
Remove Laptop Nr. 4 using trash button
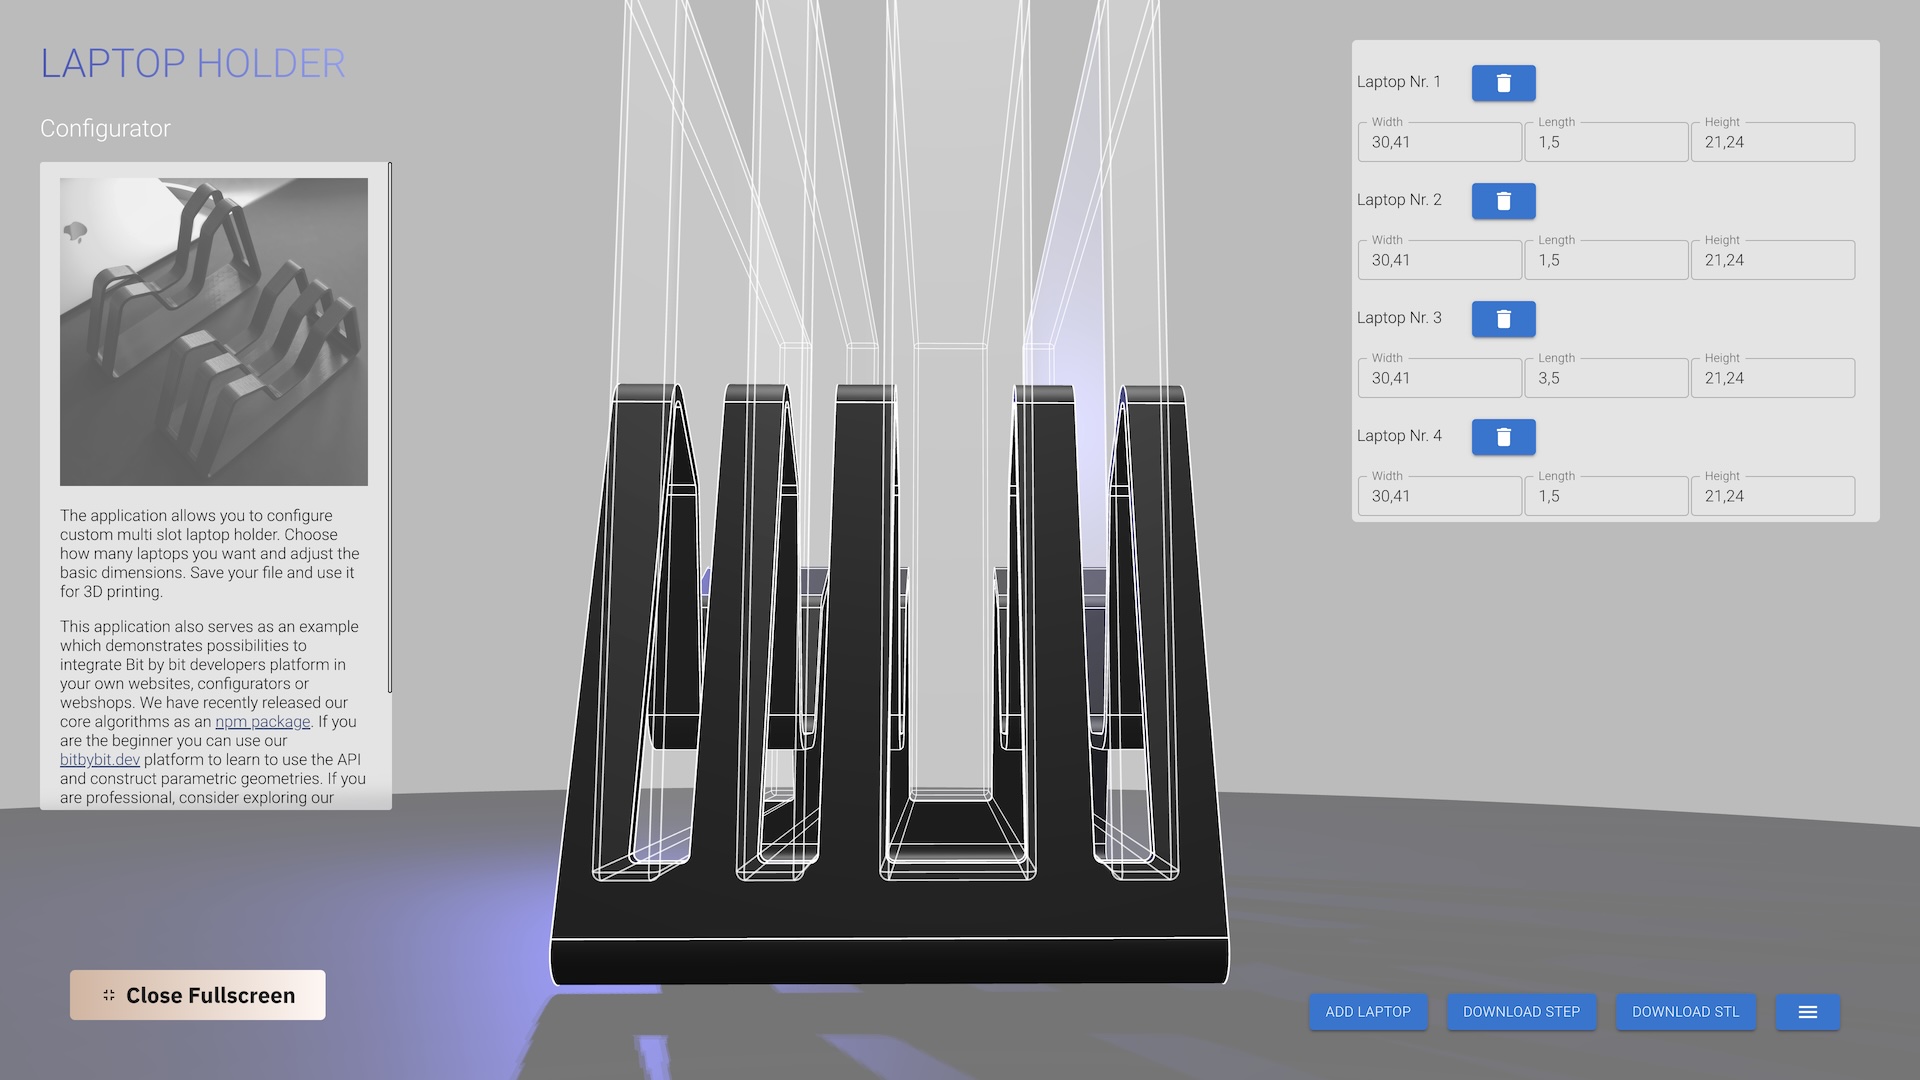pos(1503,437)
